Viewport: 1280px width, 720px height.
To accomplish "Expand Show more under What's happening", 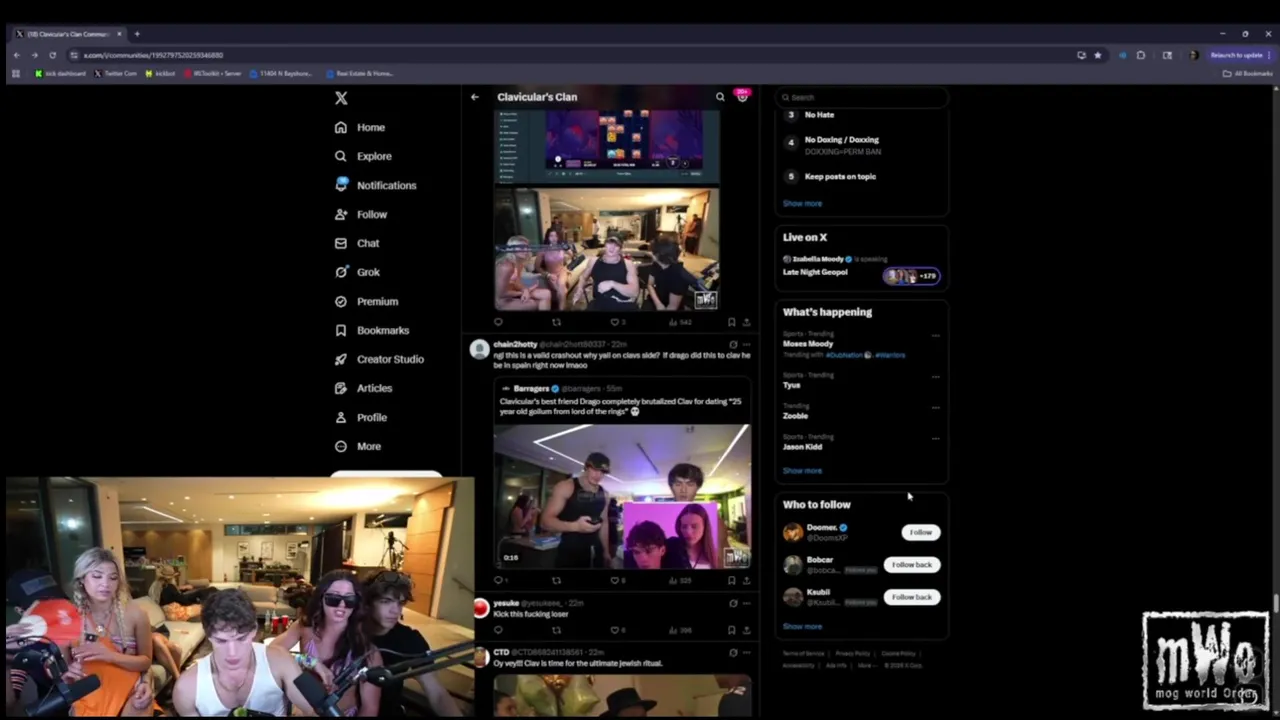I will (x=802, y=470).
